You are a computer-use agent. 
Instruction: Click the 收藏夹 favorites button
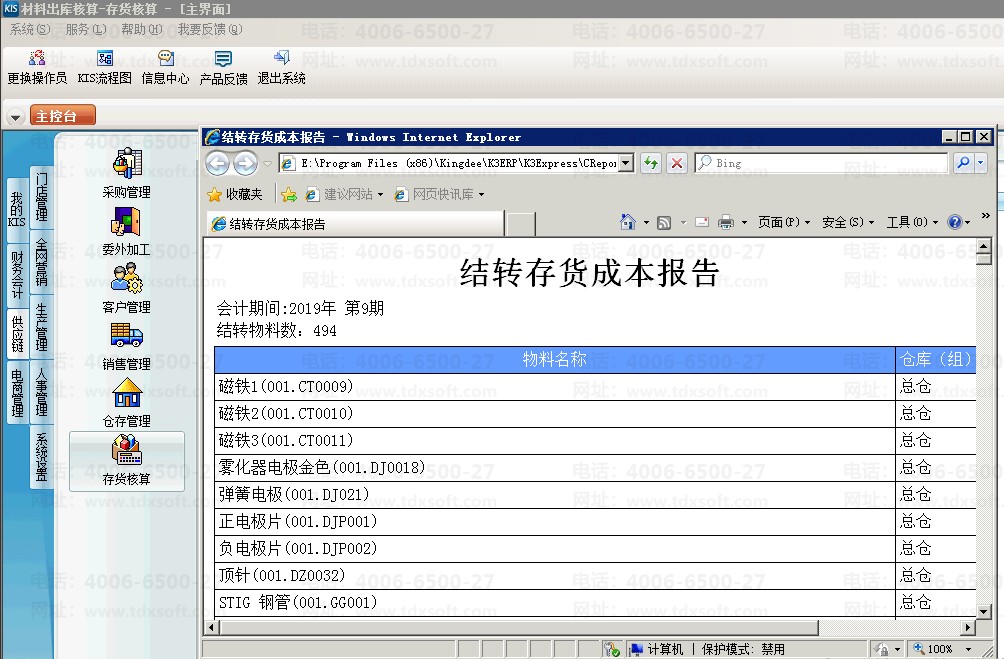(x=235, y=194)
